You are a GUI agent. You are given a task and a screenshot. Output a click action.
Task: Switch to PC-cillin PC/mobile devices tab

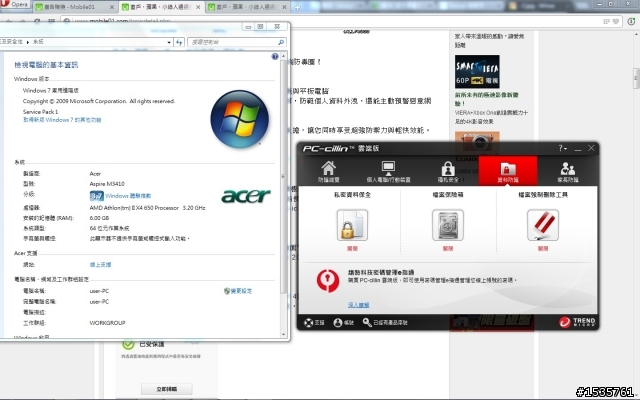[x=388, y=171]
